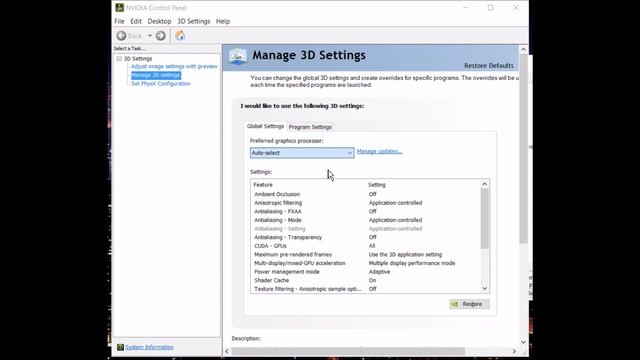
Task: Select Adjust image settings with preview
Action: 174,67
